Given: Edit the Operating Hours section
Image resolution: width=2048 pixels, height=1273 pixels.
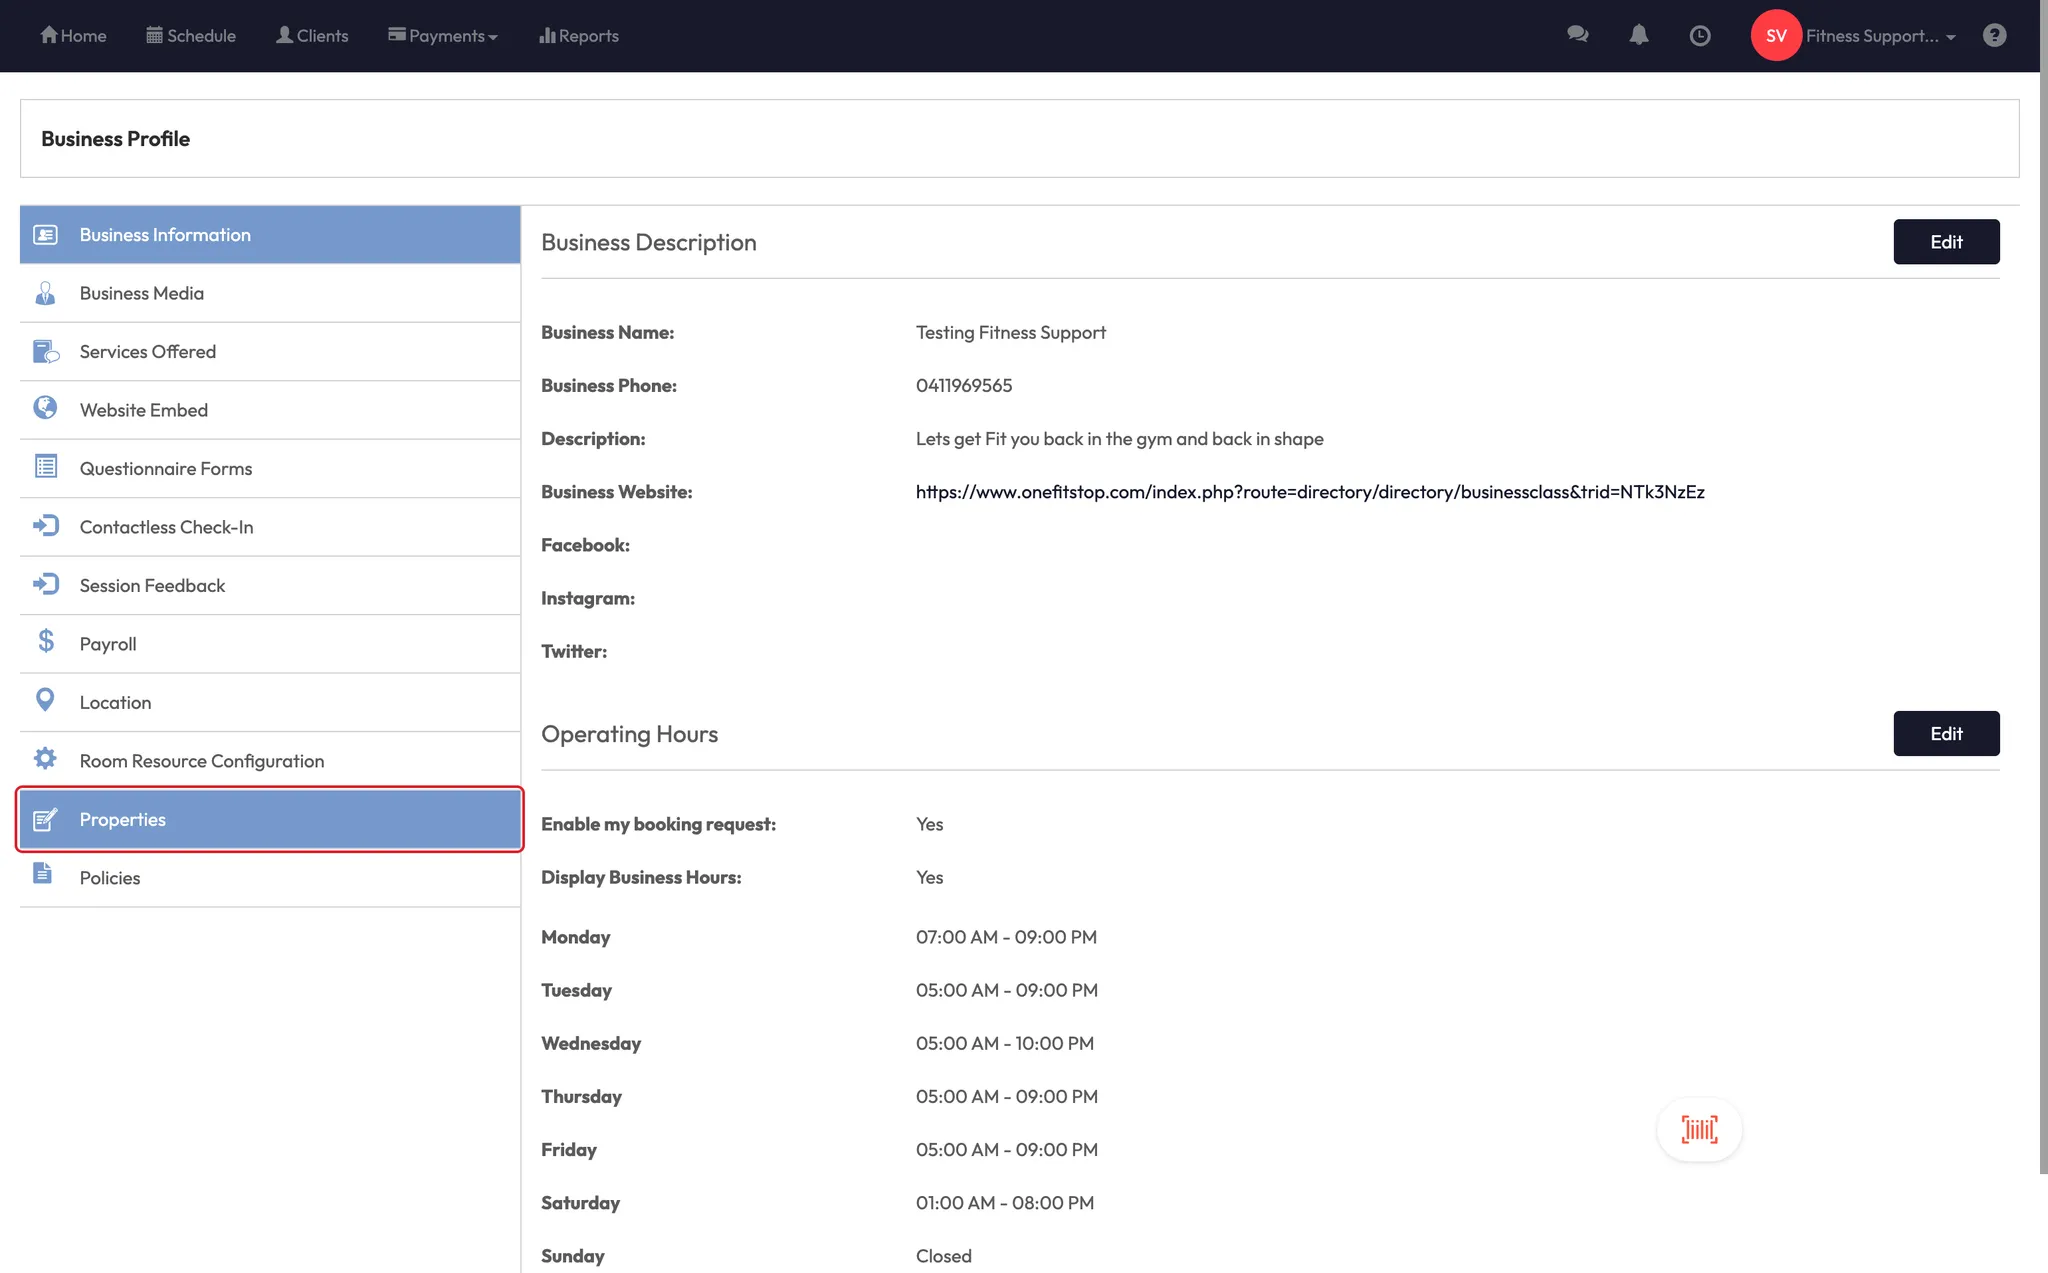Looking at the screenshot, I should [1945, 734].
